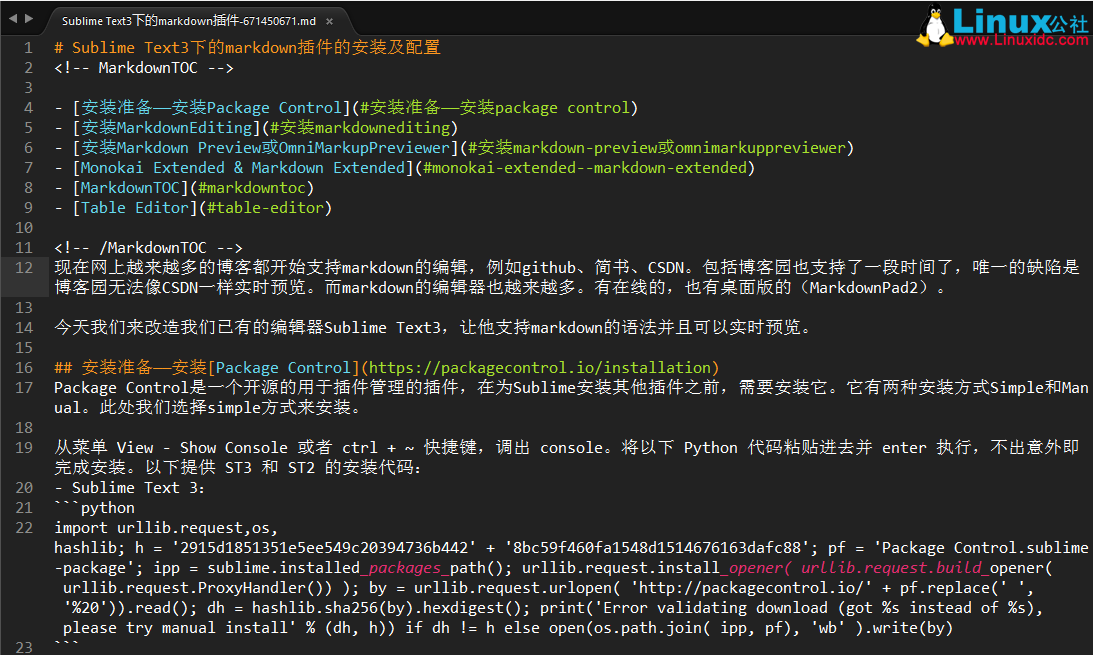The height and width of the screenshot is (655, 1093).
Task: Click the URL 'https://packagecontrol.io/installation'
Action: [x=540, y=367]
